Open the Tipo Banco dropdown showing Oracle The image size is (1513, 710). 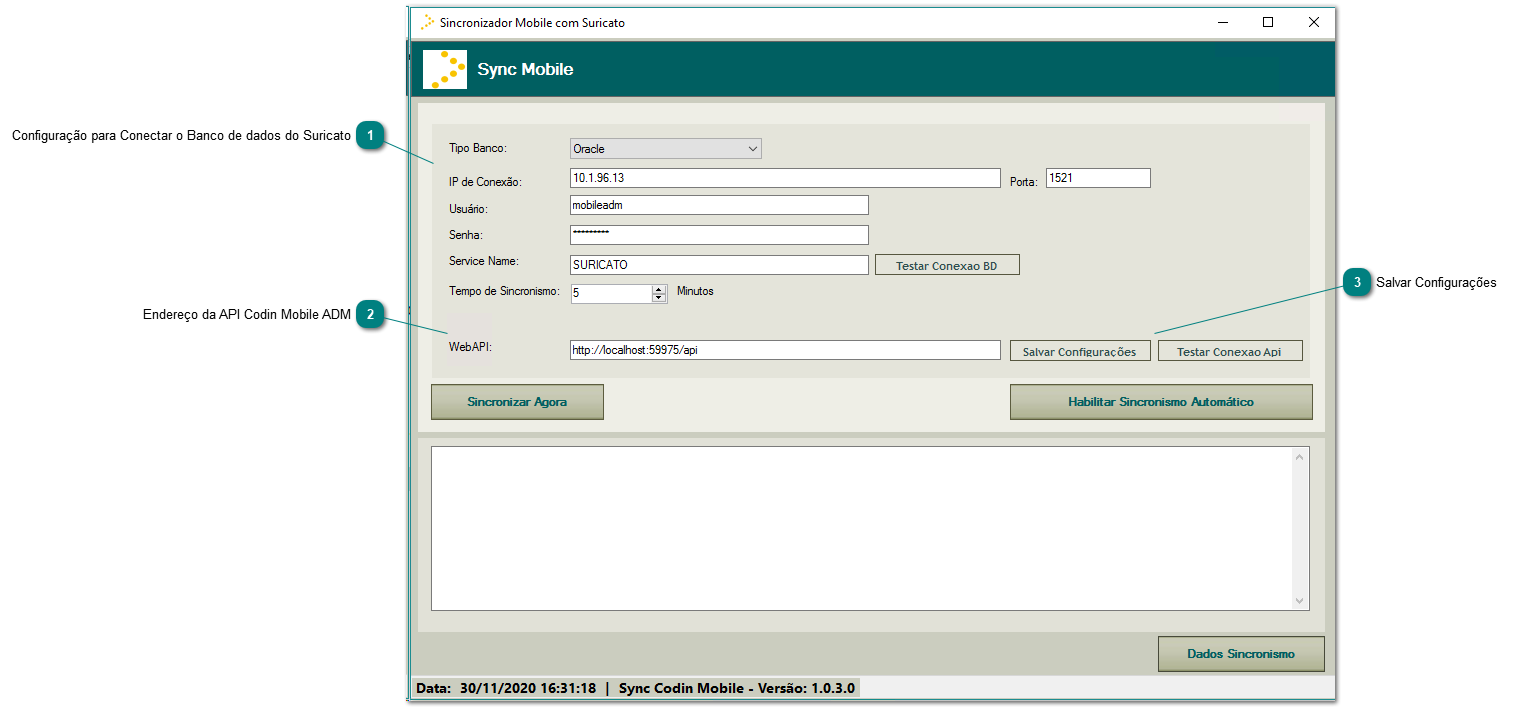665,149
